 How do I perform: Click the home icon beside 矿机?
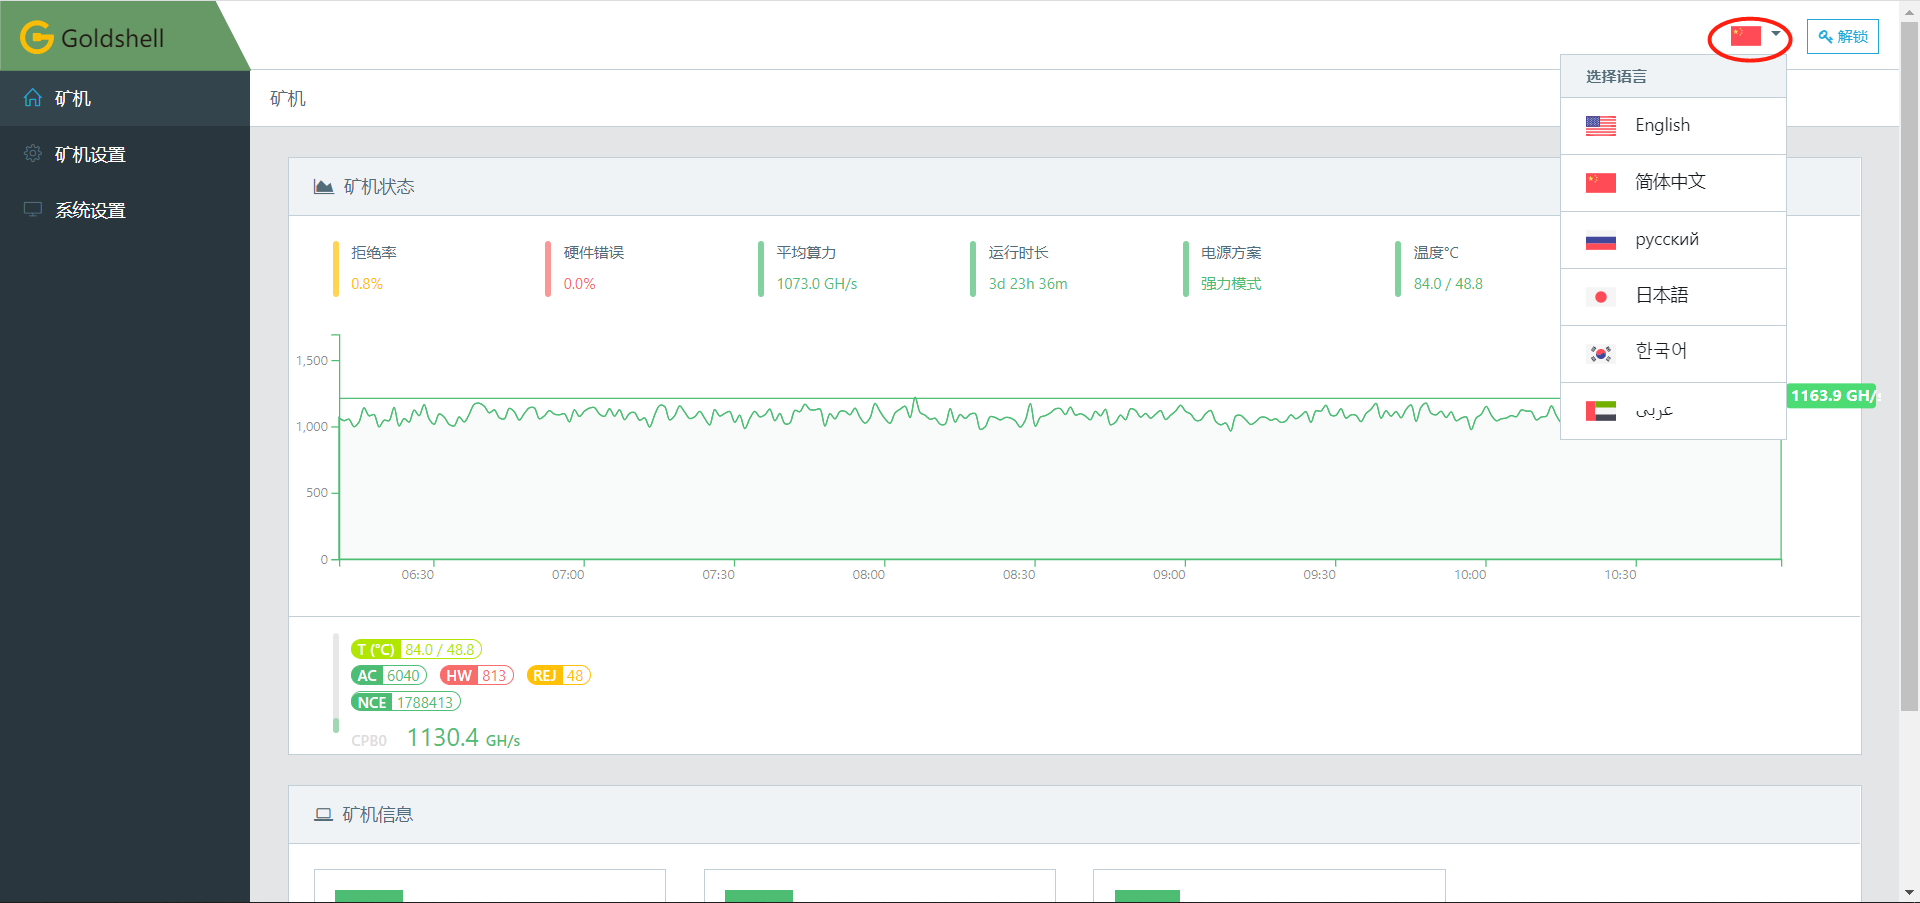point(33,98)
